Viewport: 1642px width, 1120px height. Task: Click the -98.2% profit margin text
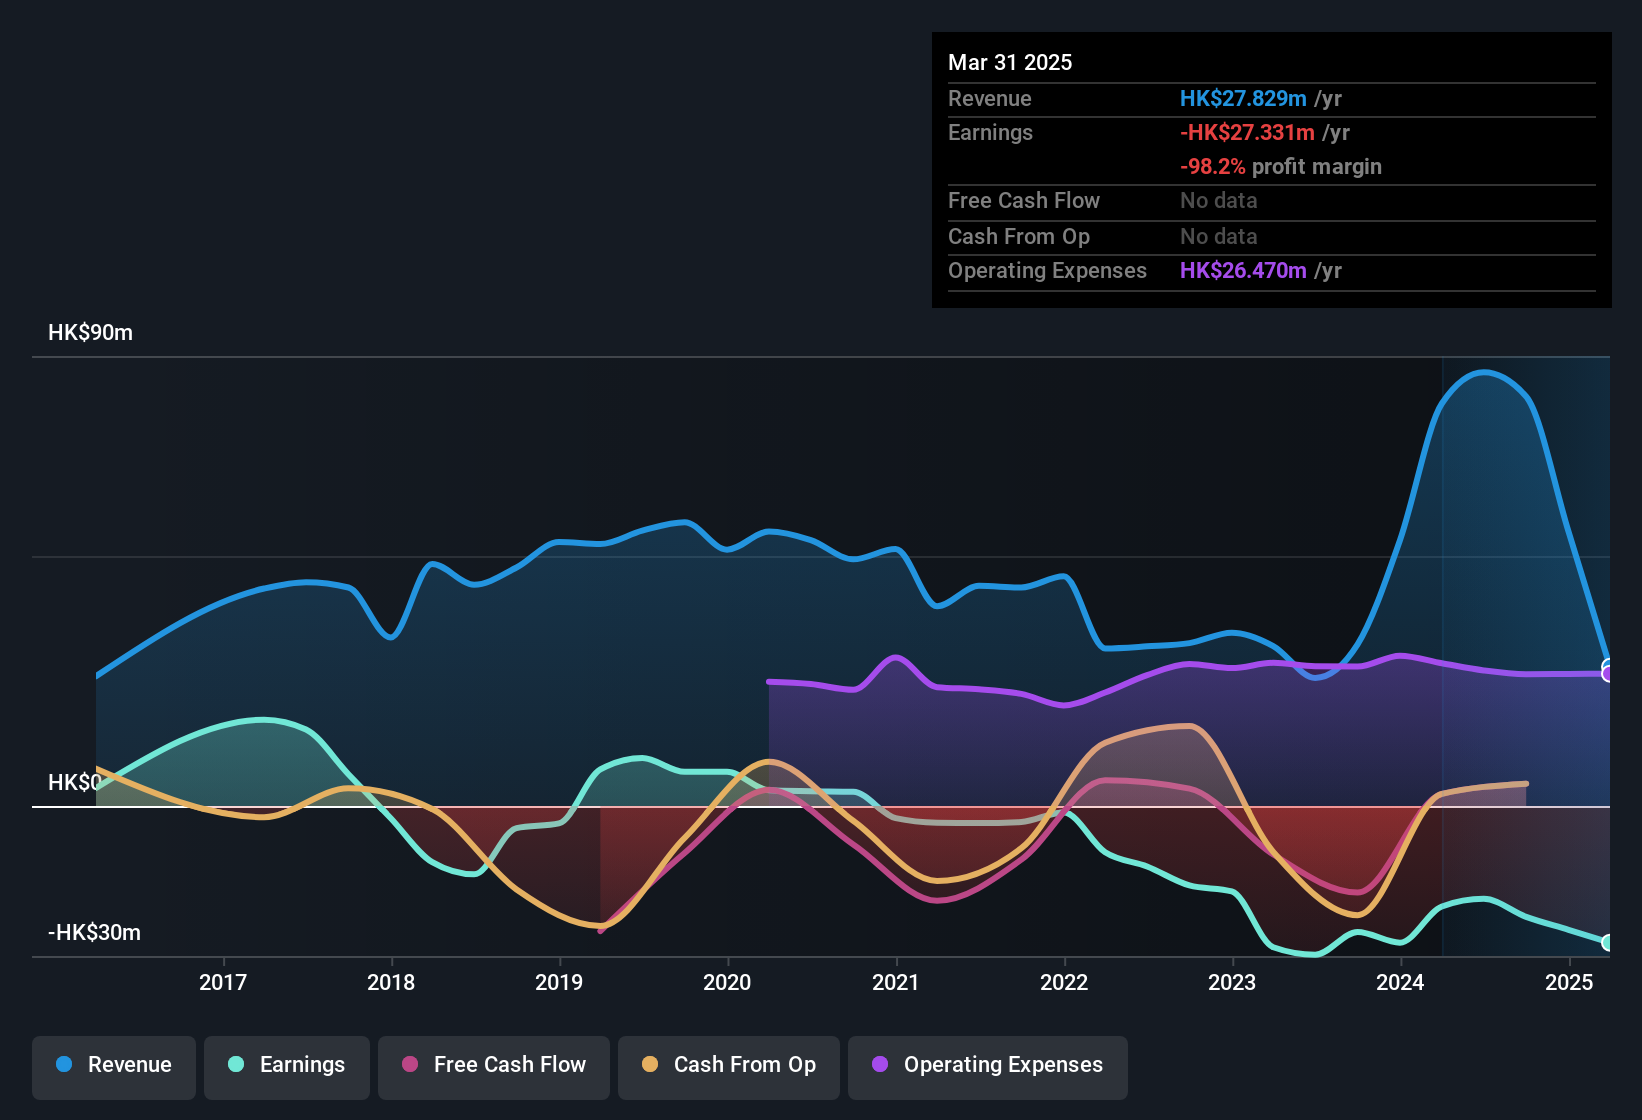[x=1281, y=167]
